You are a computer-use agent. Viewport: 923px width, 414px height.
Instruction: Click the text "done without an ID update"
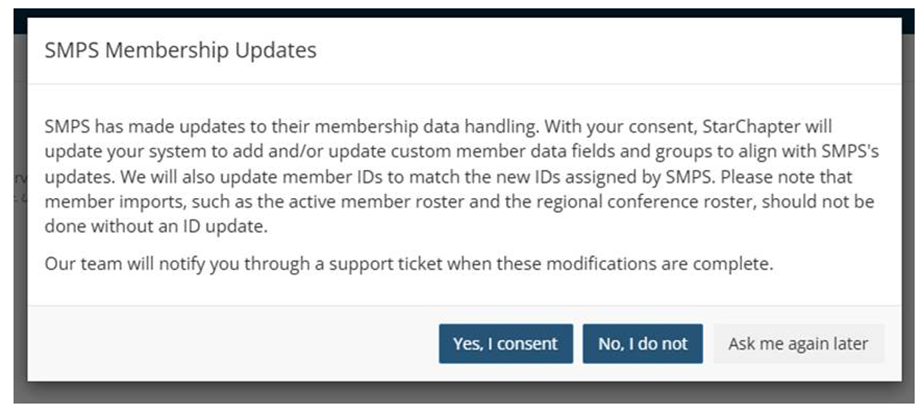pyautogui.click(x=156, y=227)
